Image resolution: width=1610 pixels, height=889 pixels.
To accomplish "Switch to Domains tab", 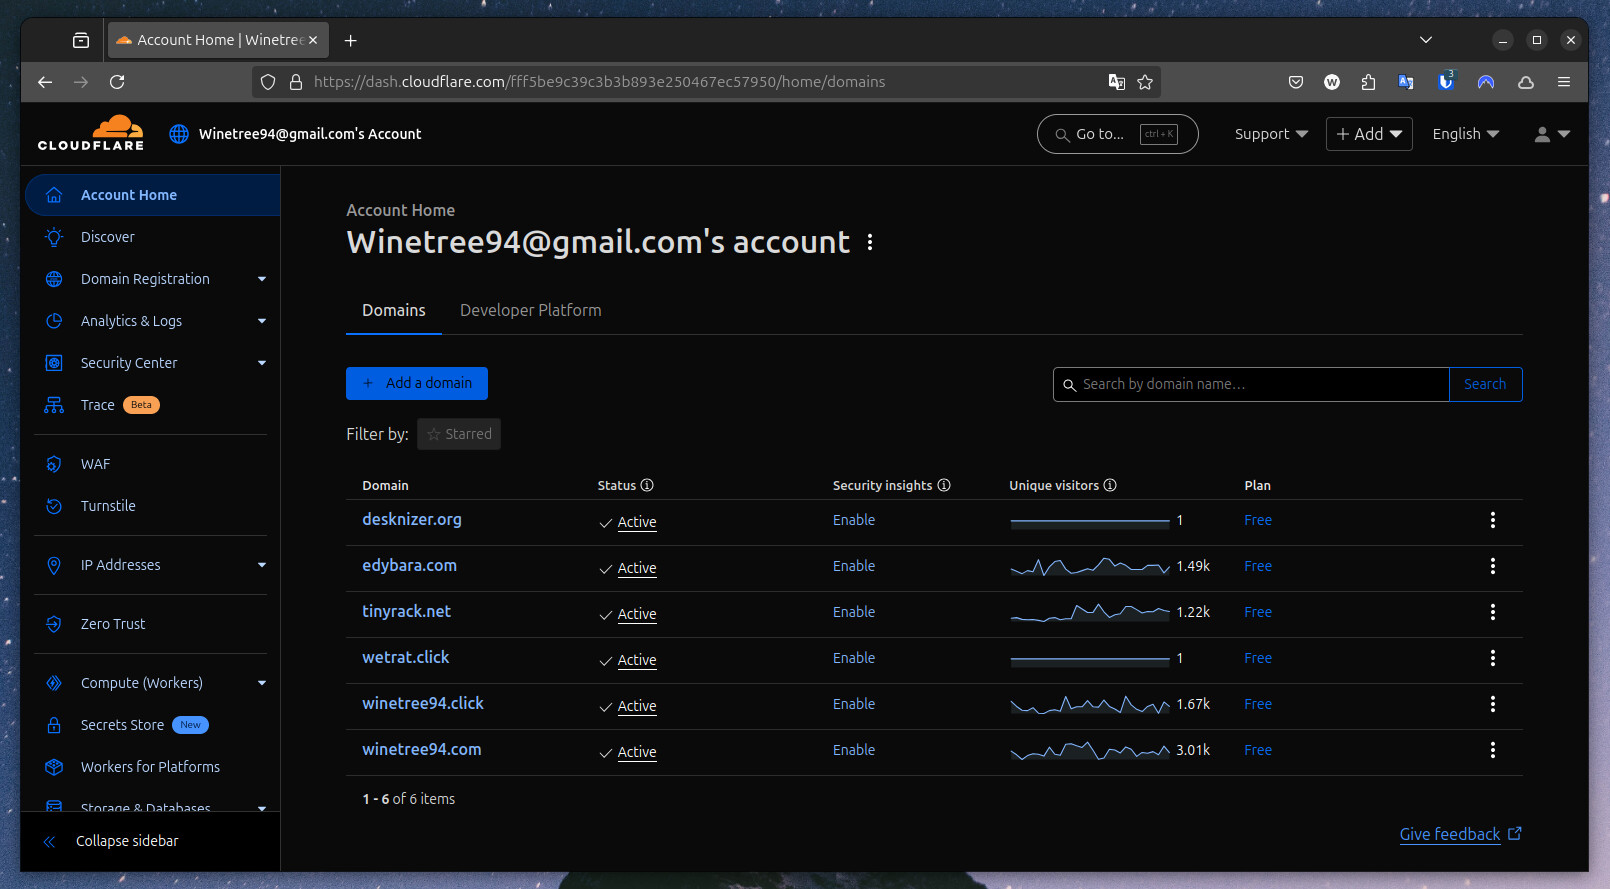I will (394, 311).
